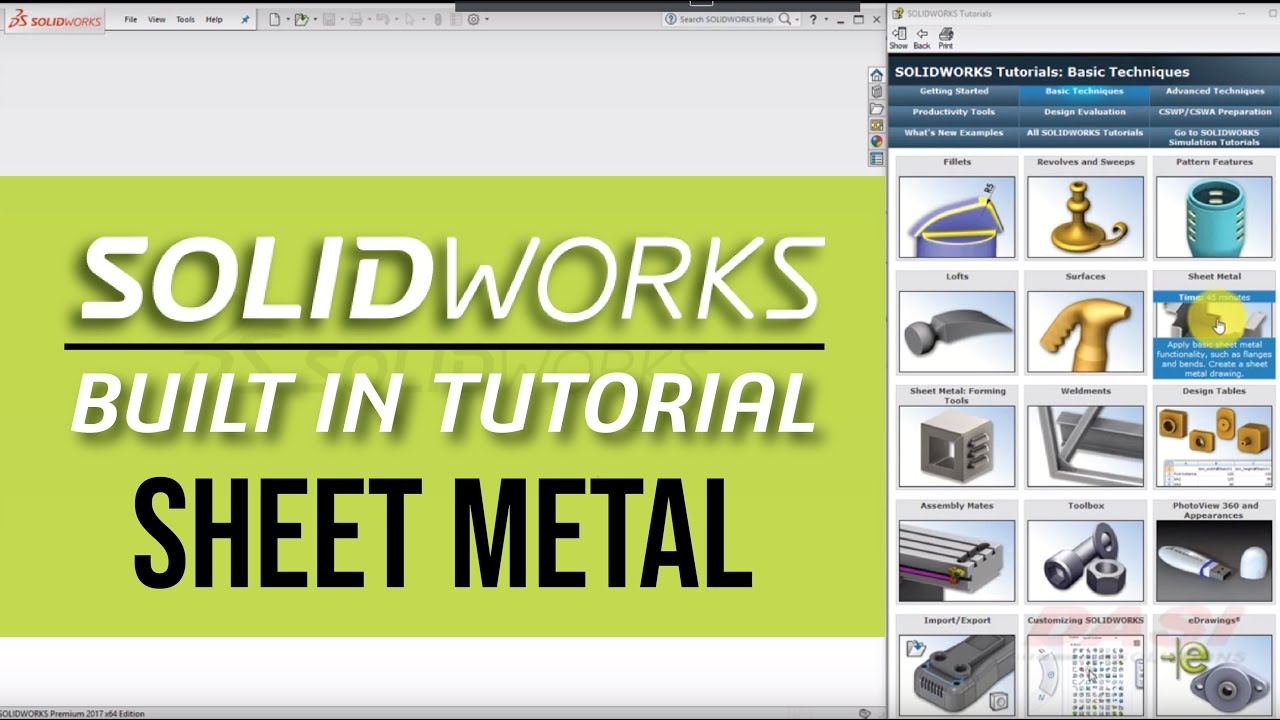
Task: Click the Select cursor tool icon
Action: click(409, 19)
